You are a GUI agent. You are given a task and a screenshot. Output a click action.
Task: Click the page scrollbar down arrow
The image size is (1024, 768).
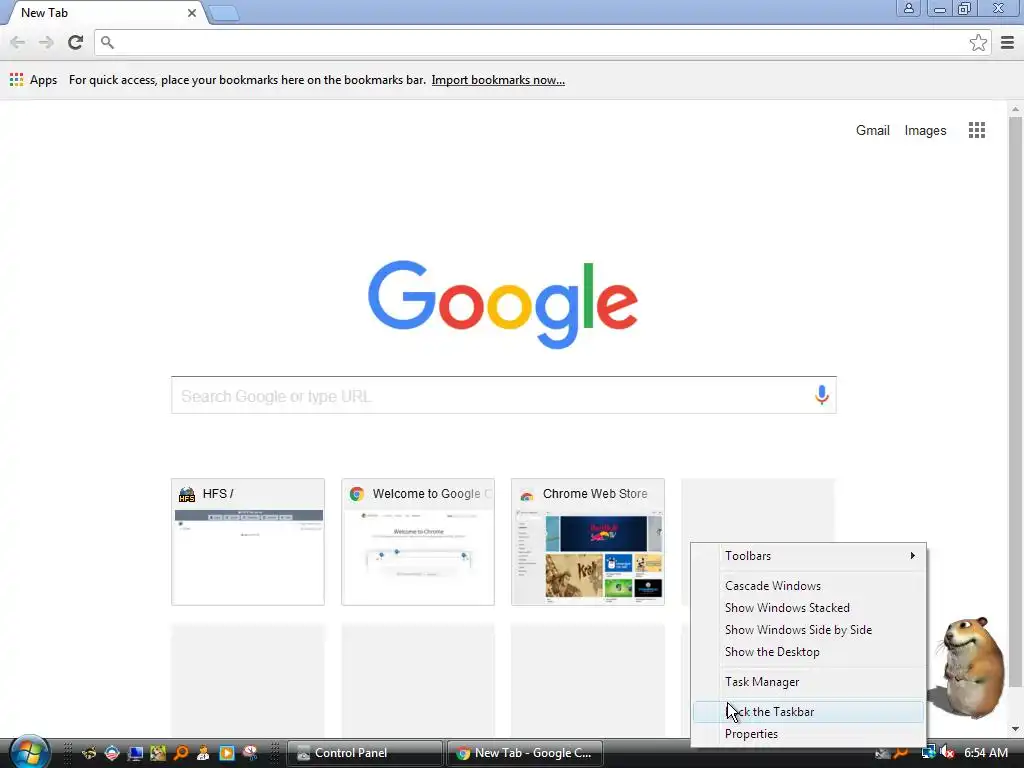[x=1015, y=729]
